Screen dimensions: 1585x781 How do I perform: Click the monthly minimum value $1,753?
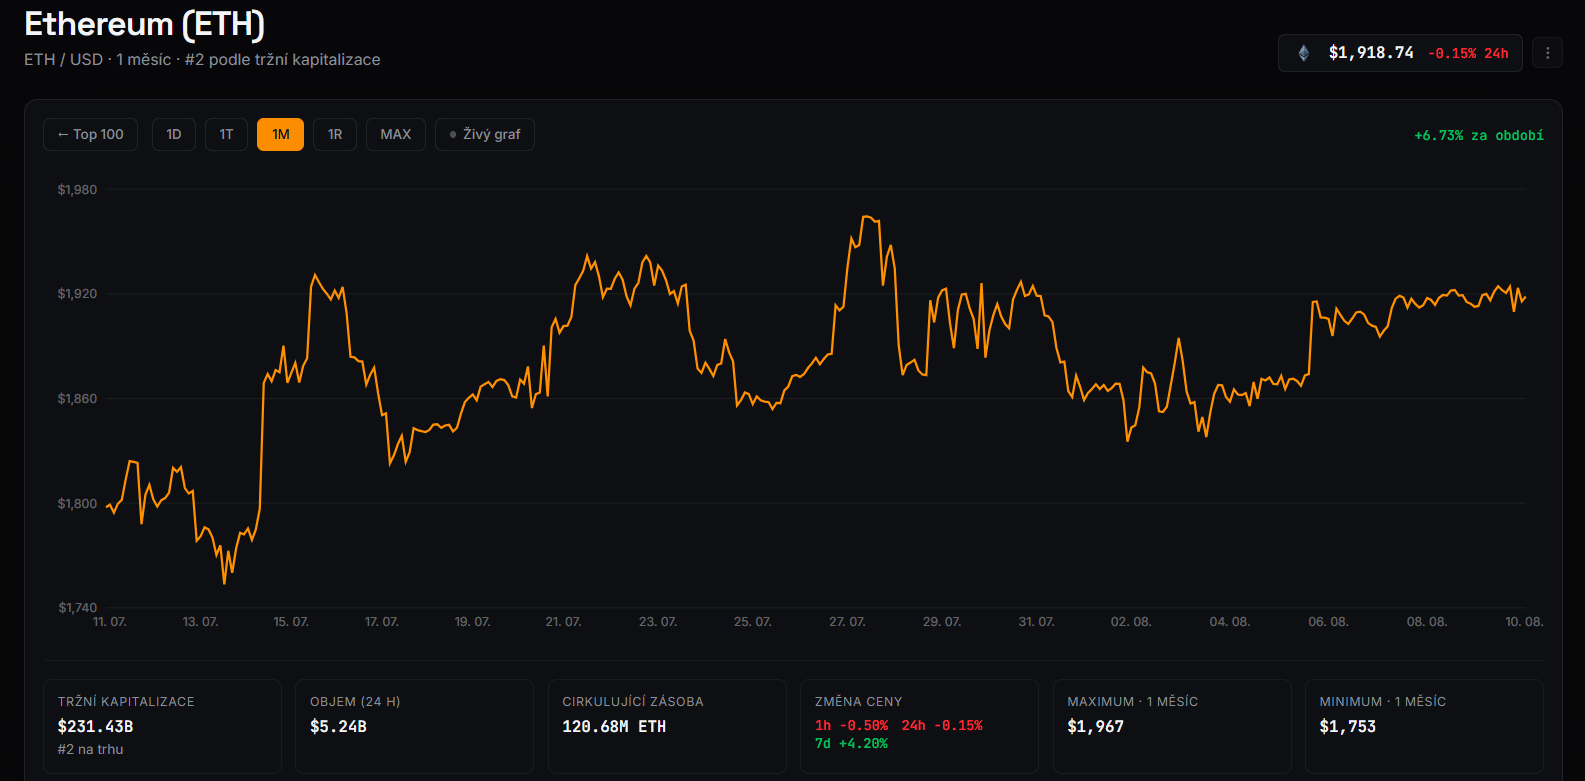[x=1347, y=727]
